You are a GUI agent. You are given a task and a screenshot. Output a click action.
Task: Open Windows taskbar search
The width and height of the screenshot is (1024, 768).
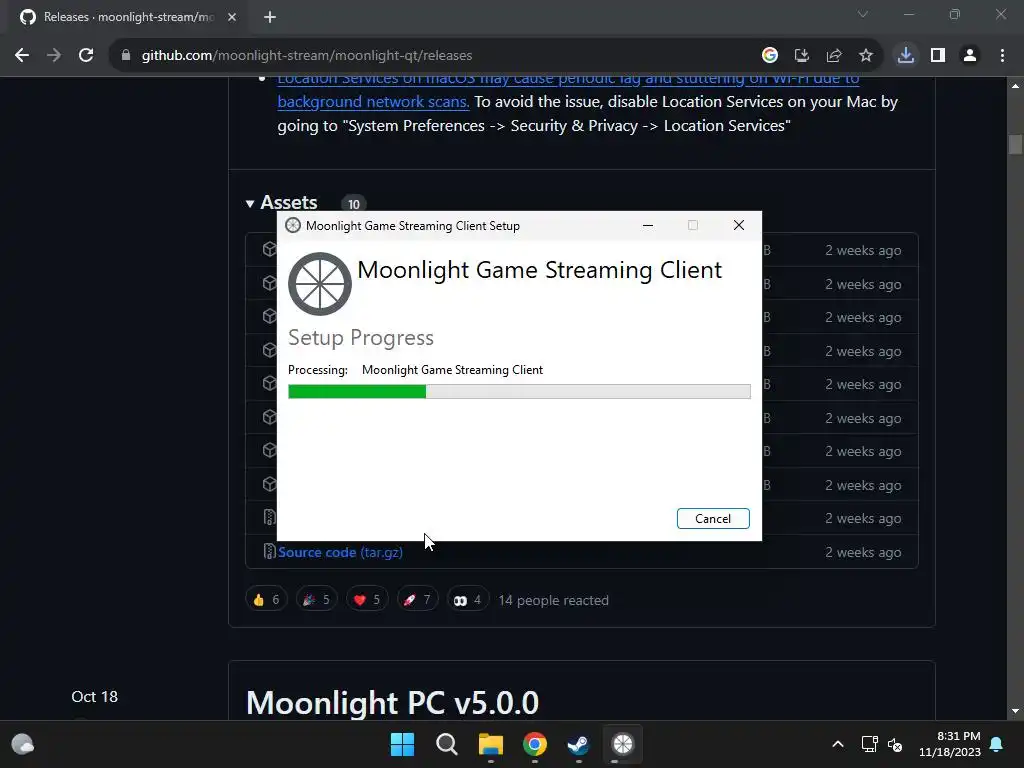point(447,744)
